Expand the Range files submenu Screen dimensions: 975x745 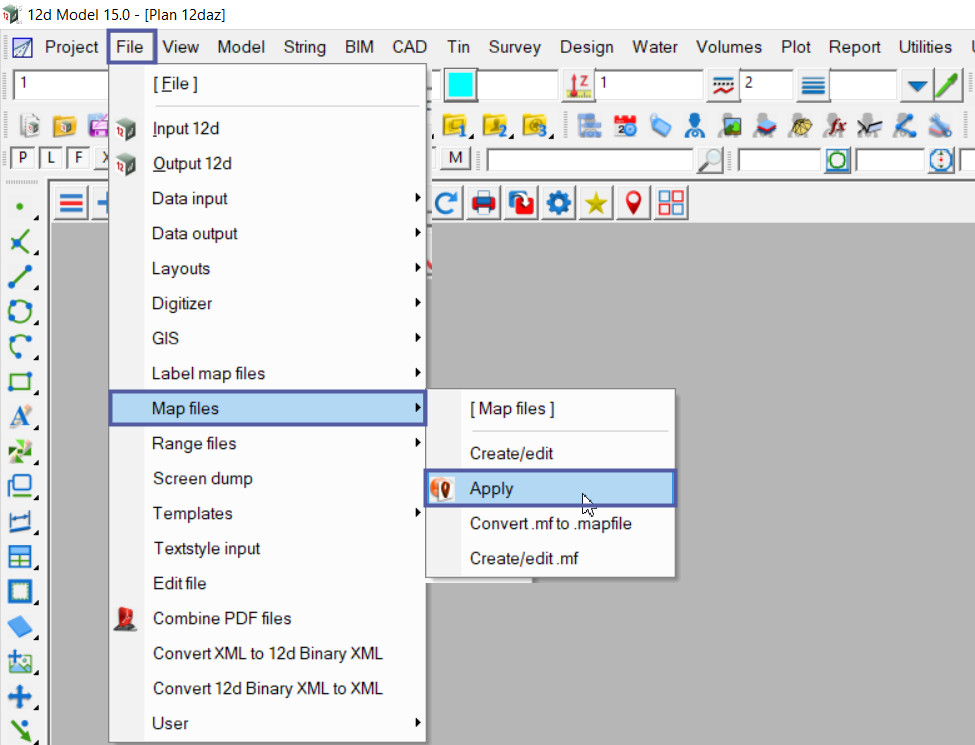tap(267, 443)
